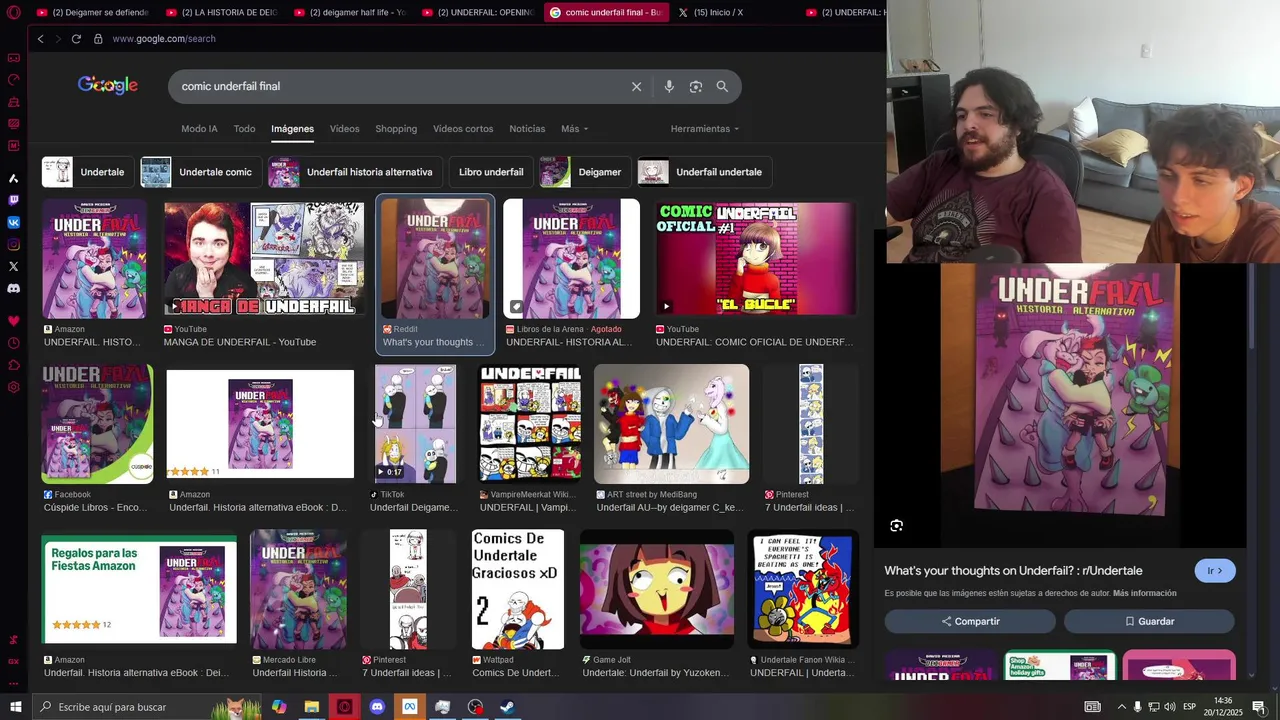Open the MANGA DE UNDERFAIL YouTube thumbnail
The image size is (1280, 720).
pos(264,259)
